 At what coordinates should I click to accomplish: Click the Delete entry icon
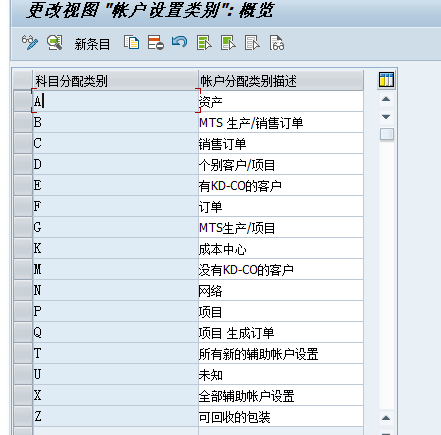[x=156, y=43]
